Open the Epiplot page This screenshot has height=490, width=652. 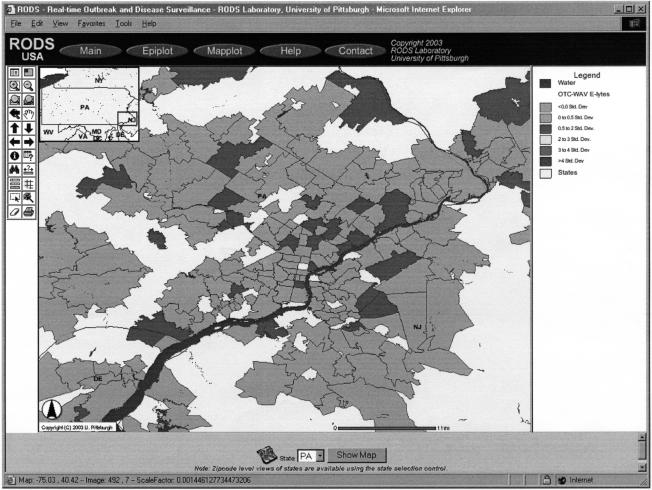(157, 51)
